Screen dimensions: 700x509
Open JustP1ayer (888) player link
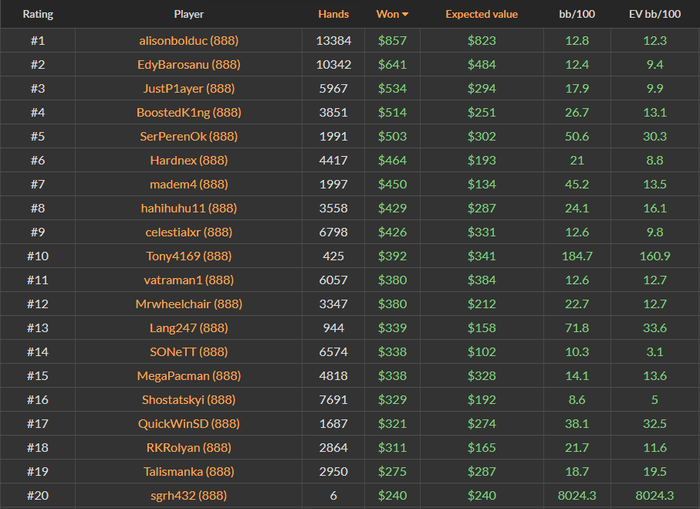pyautogui.click(x=188, y=88)
